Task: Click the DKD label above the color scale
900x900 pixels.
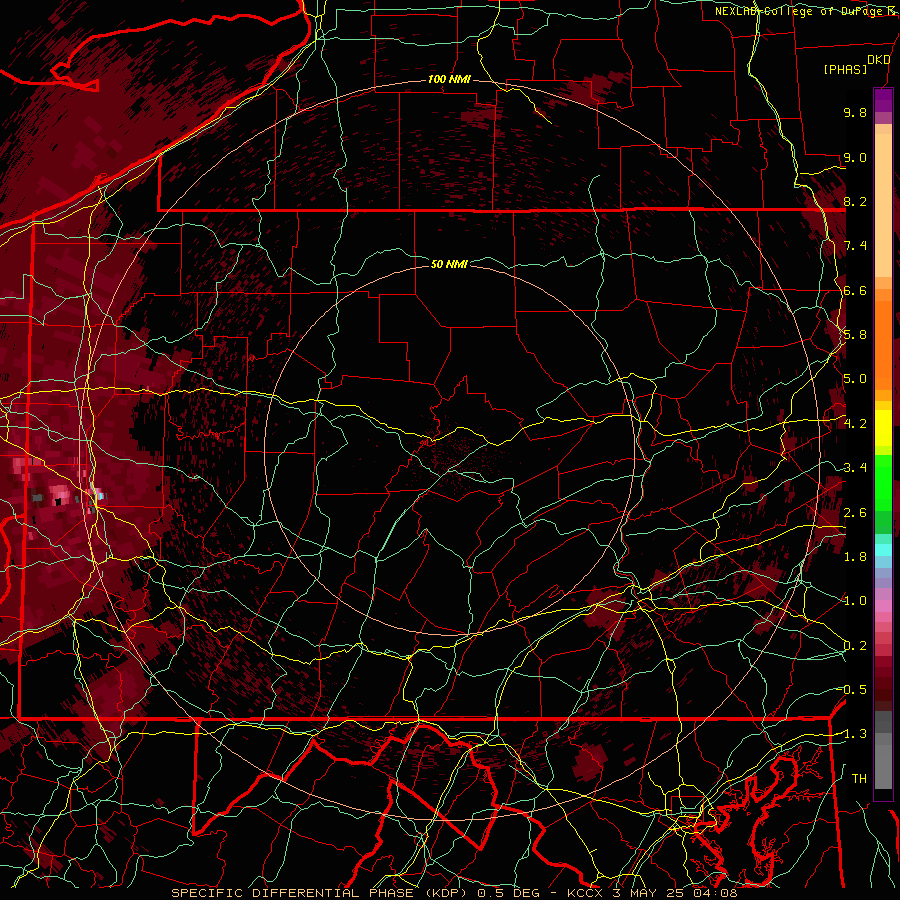Action: [878, 60]
